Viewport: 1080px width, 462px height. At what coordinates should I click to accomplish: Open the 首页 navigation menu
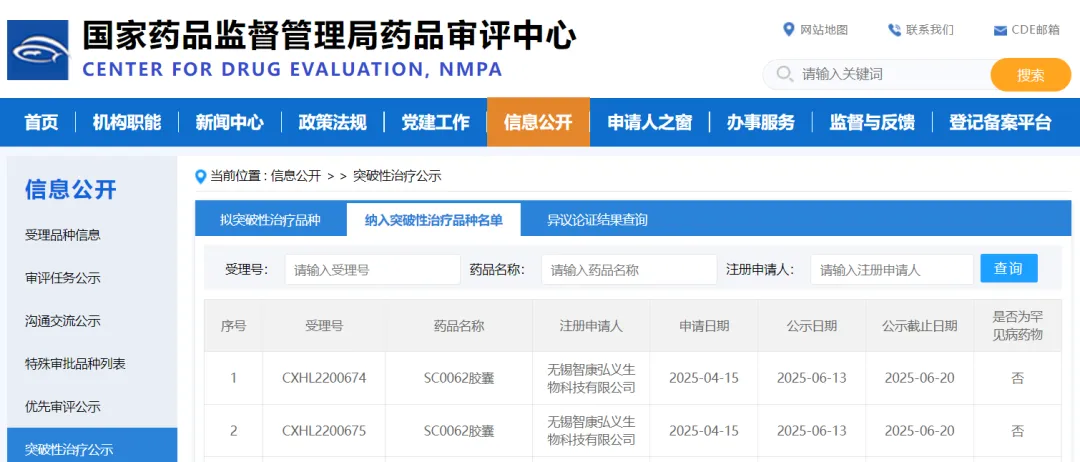(x=41, y=123)
